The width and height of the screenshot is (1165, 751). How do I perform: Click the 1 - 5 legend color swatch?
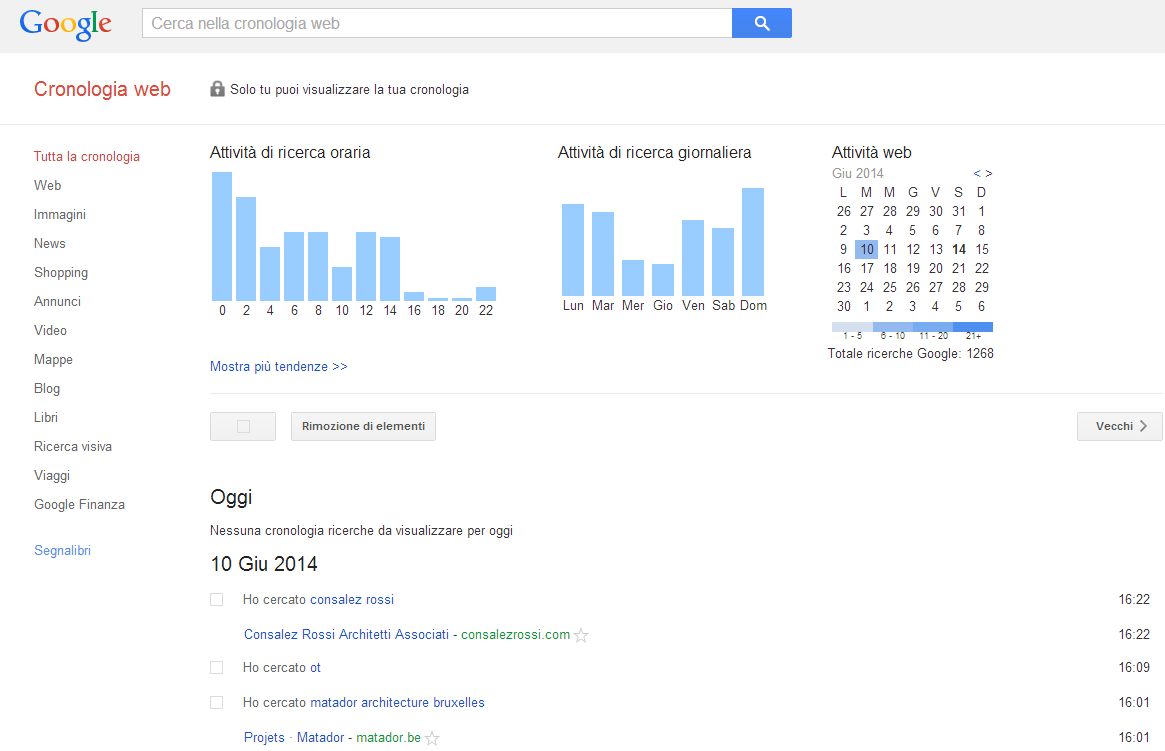click(x=852, y=327)
